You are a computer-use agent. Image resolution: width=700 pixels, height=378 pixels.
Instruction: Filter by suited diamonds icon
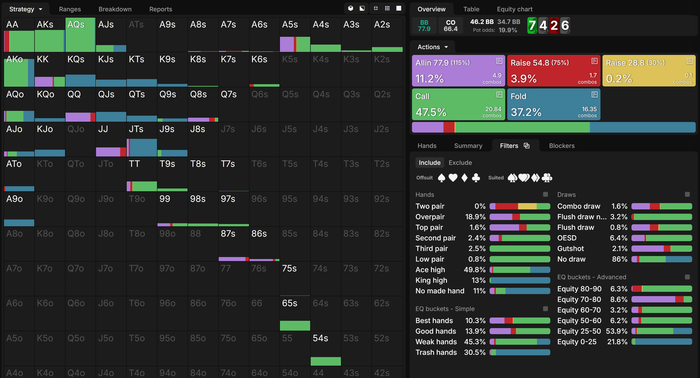[535, 178]
